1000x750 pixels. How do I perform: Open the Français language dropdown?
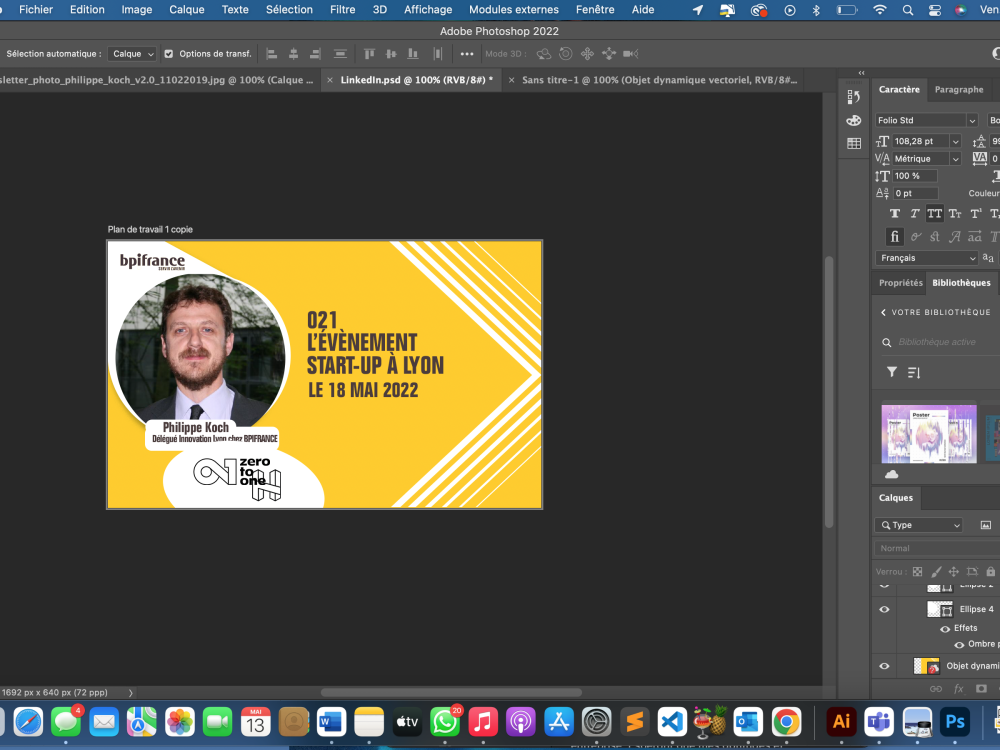pos(927,258)
